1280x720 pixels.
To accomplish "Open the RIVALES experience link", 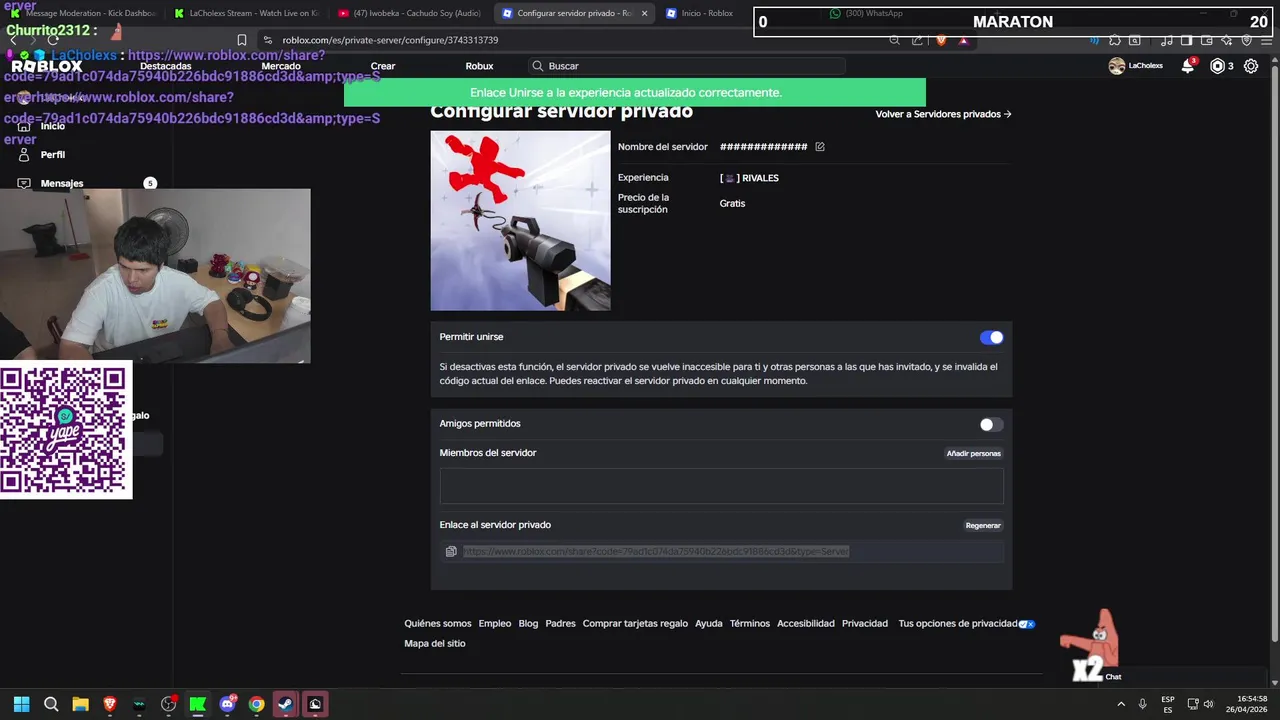I will pos(749,178).
